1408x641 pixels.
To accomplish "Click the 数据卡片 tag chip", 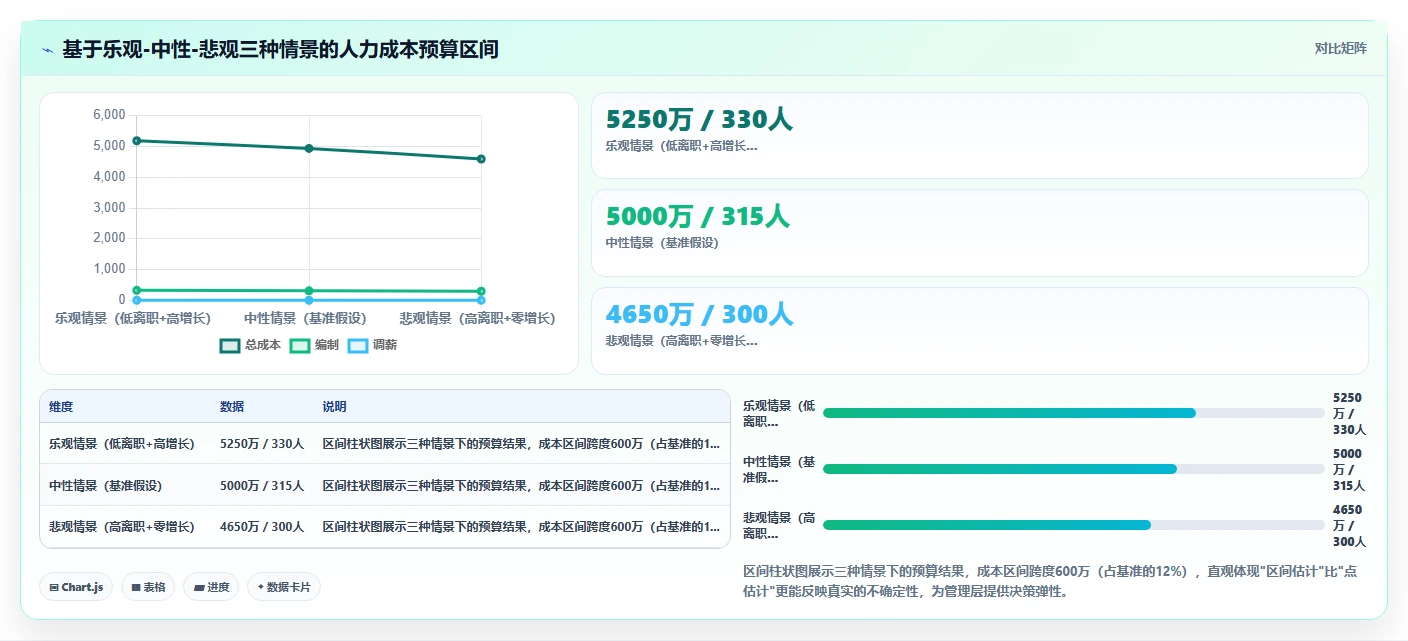I will pyautogui.click(x=284, y=587).
